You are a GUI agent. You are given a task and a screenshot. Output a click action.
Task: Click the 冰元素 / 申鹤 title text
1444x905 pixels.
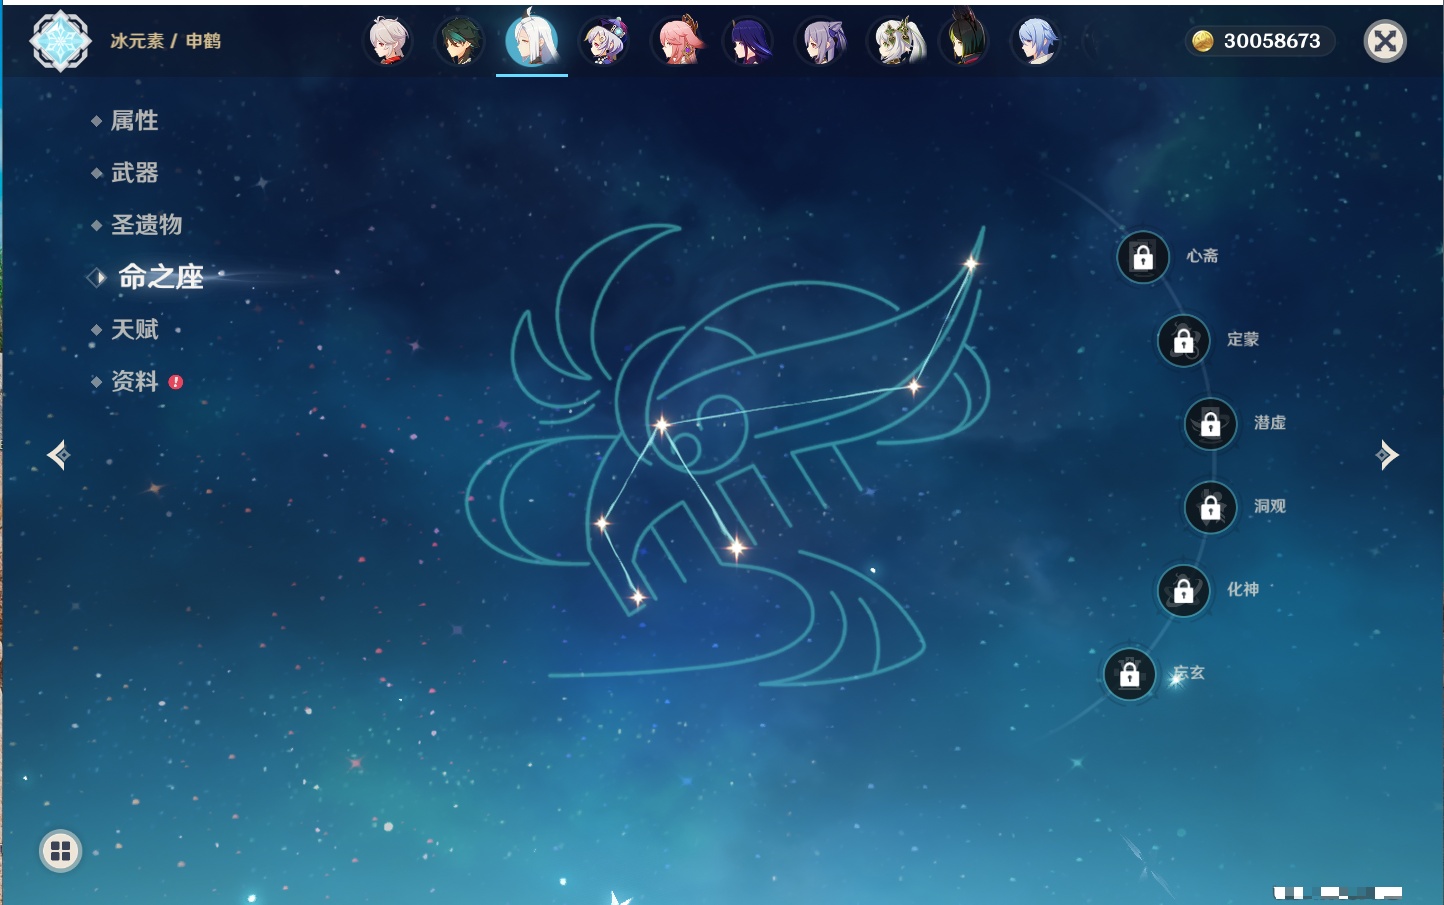[x=165, y=41]
